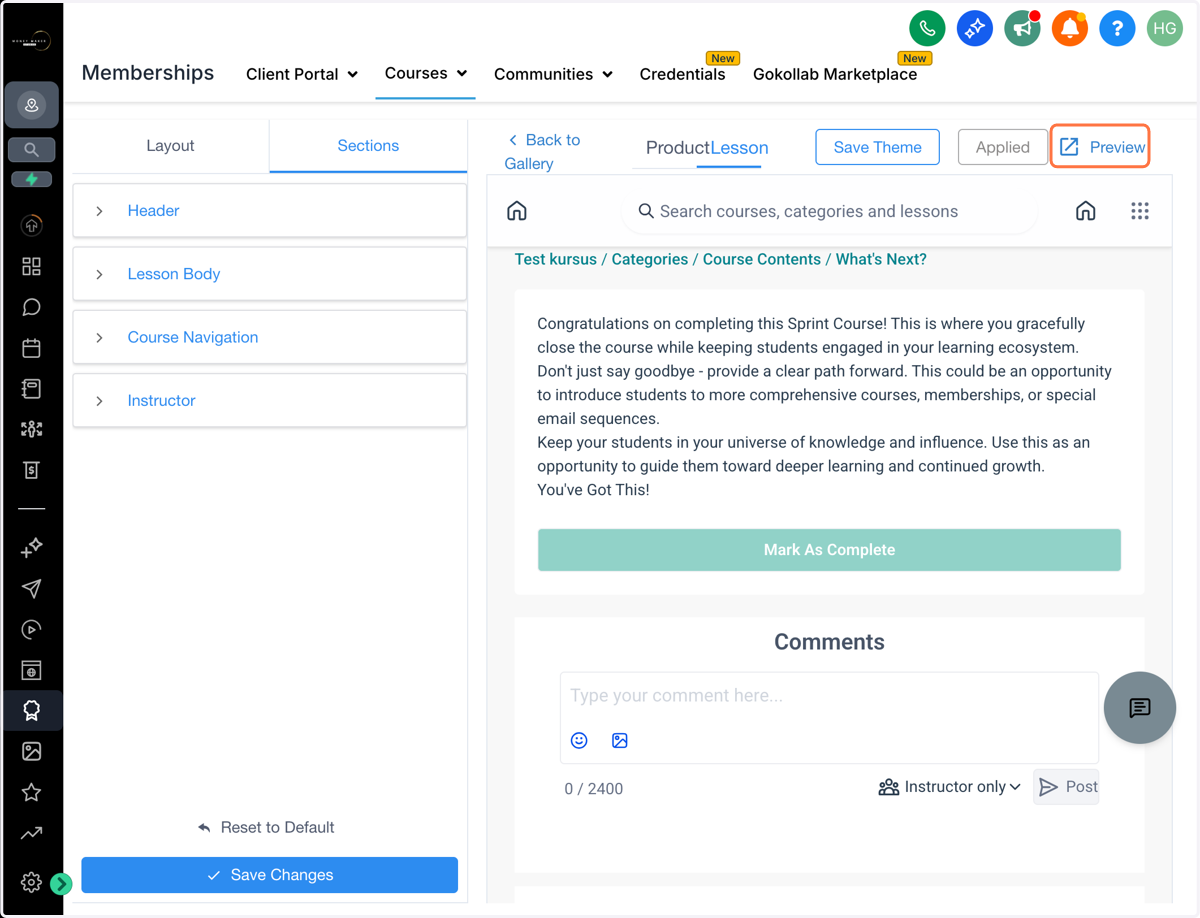The height and width of the screenshot is (918, 1200).
Task: Click home icon right of search bar
Action: click(1086, 211)
